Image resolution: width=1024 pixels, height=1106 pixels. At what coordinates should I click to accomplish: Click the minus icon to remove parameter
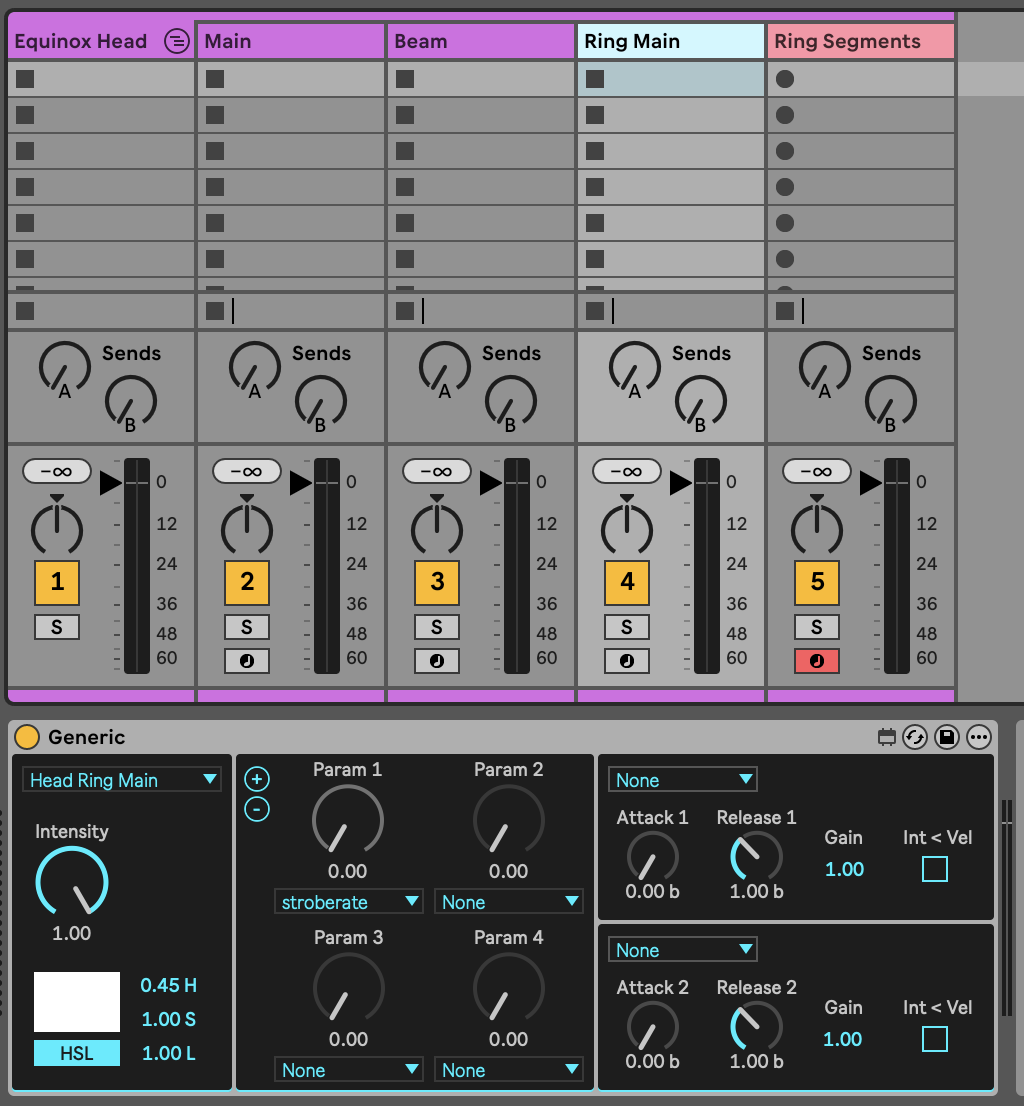257,809
